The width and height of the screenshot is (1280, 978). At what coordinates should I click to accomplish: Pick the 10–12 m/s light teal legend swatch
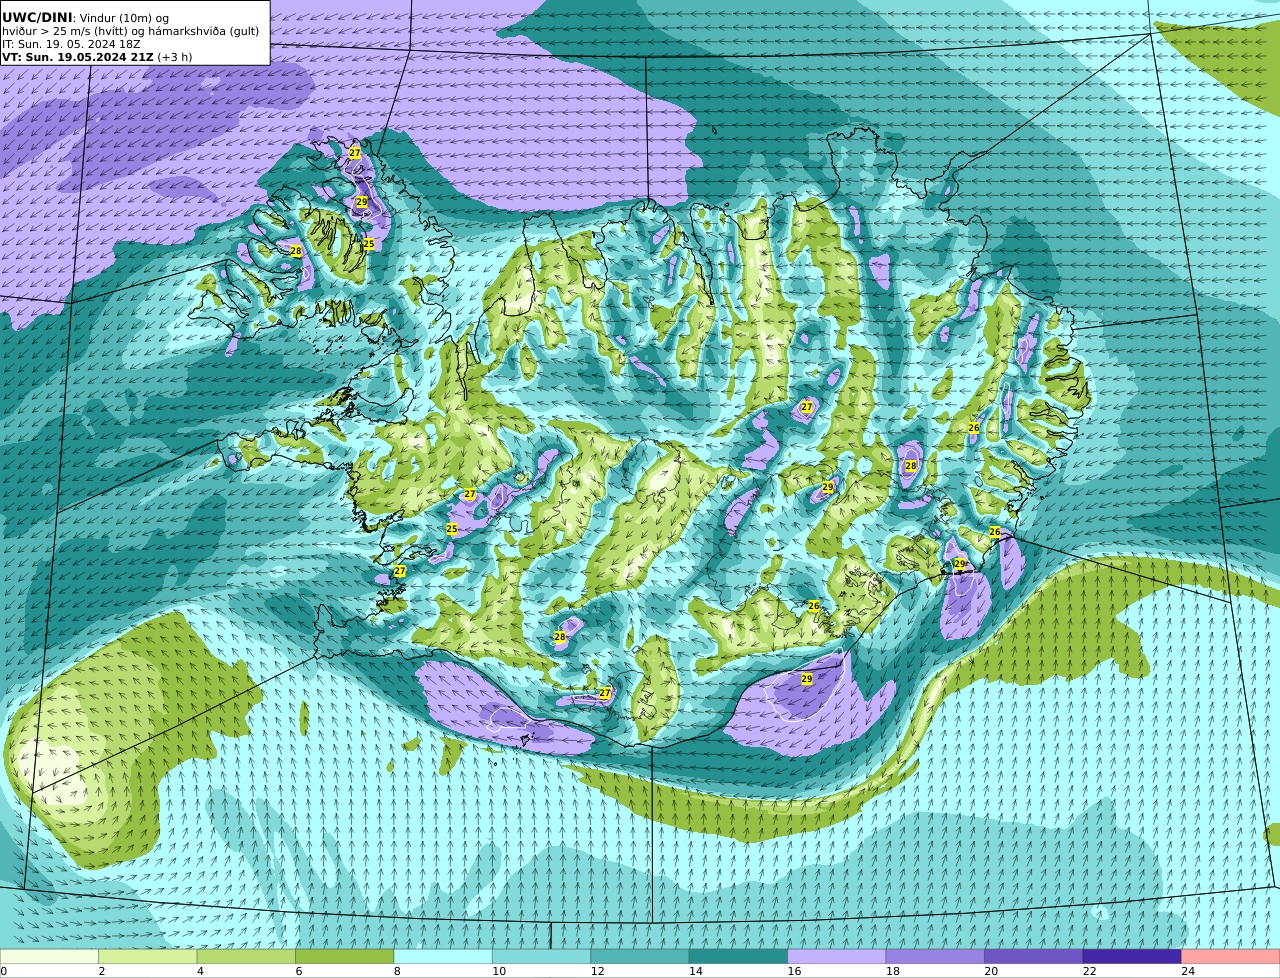pyautogui.click(x=541, y=956)
